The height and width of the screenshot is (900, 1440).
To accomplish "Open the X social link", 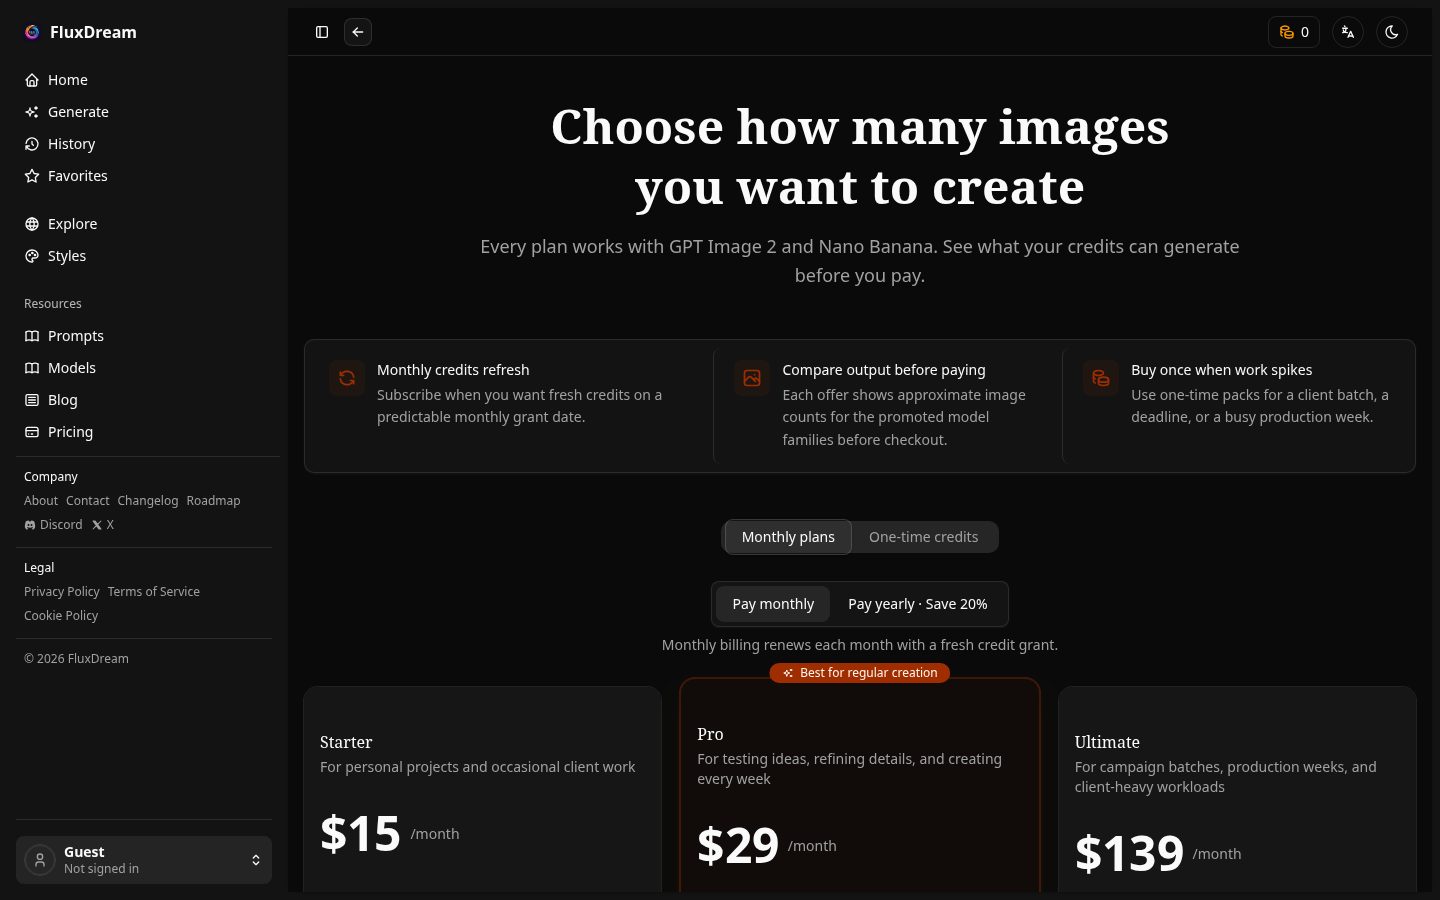I will (x=102, y=524).
